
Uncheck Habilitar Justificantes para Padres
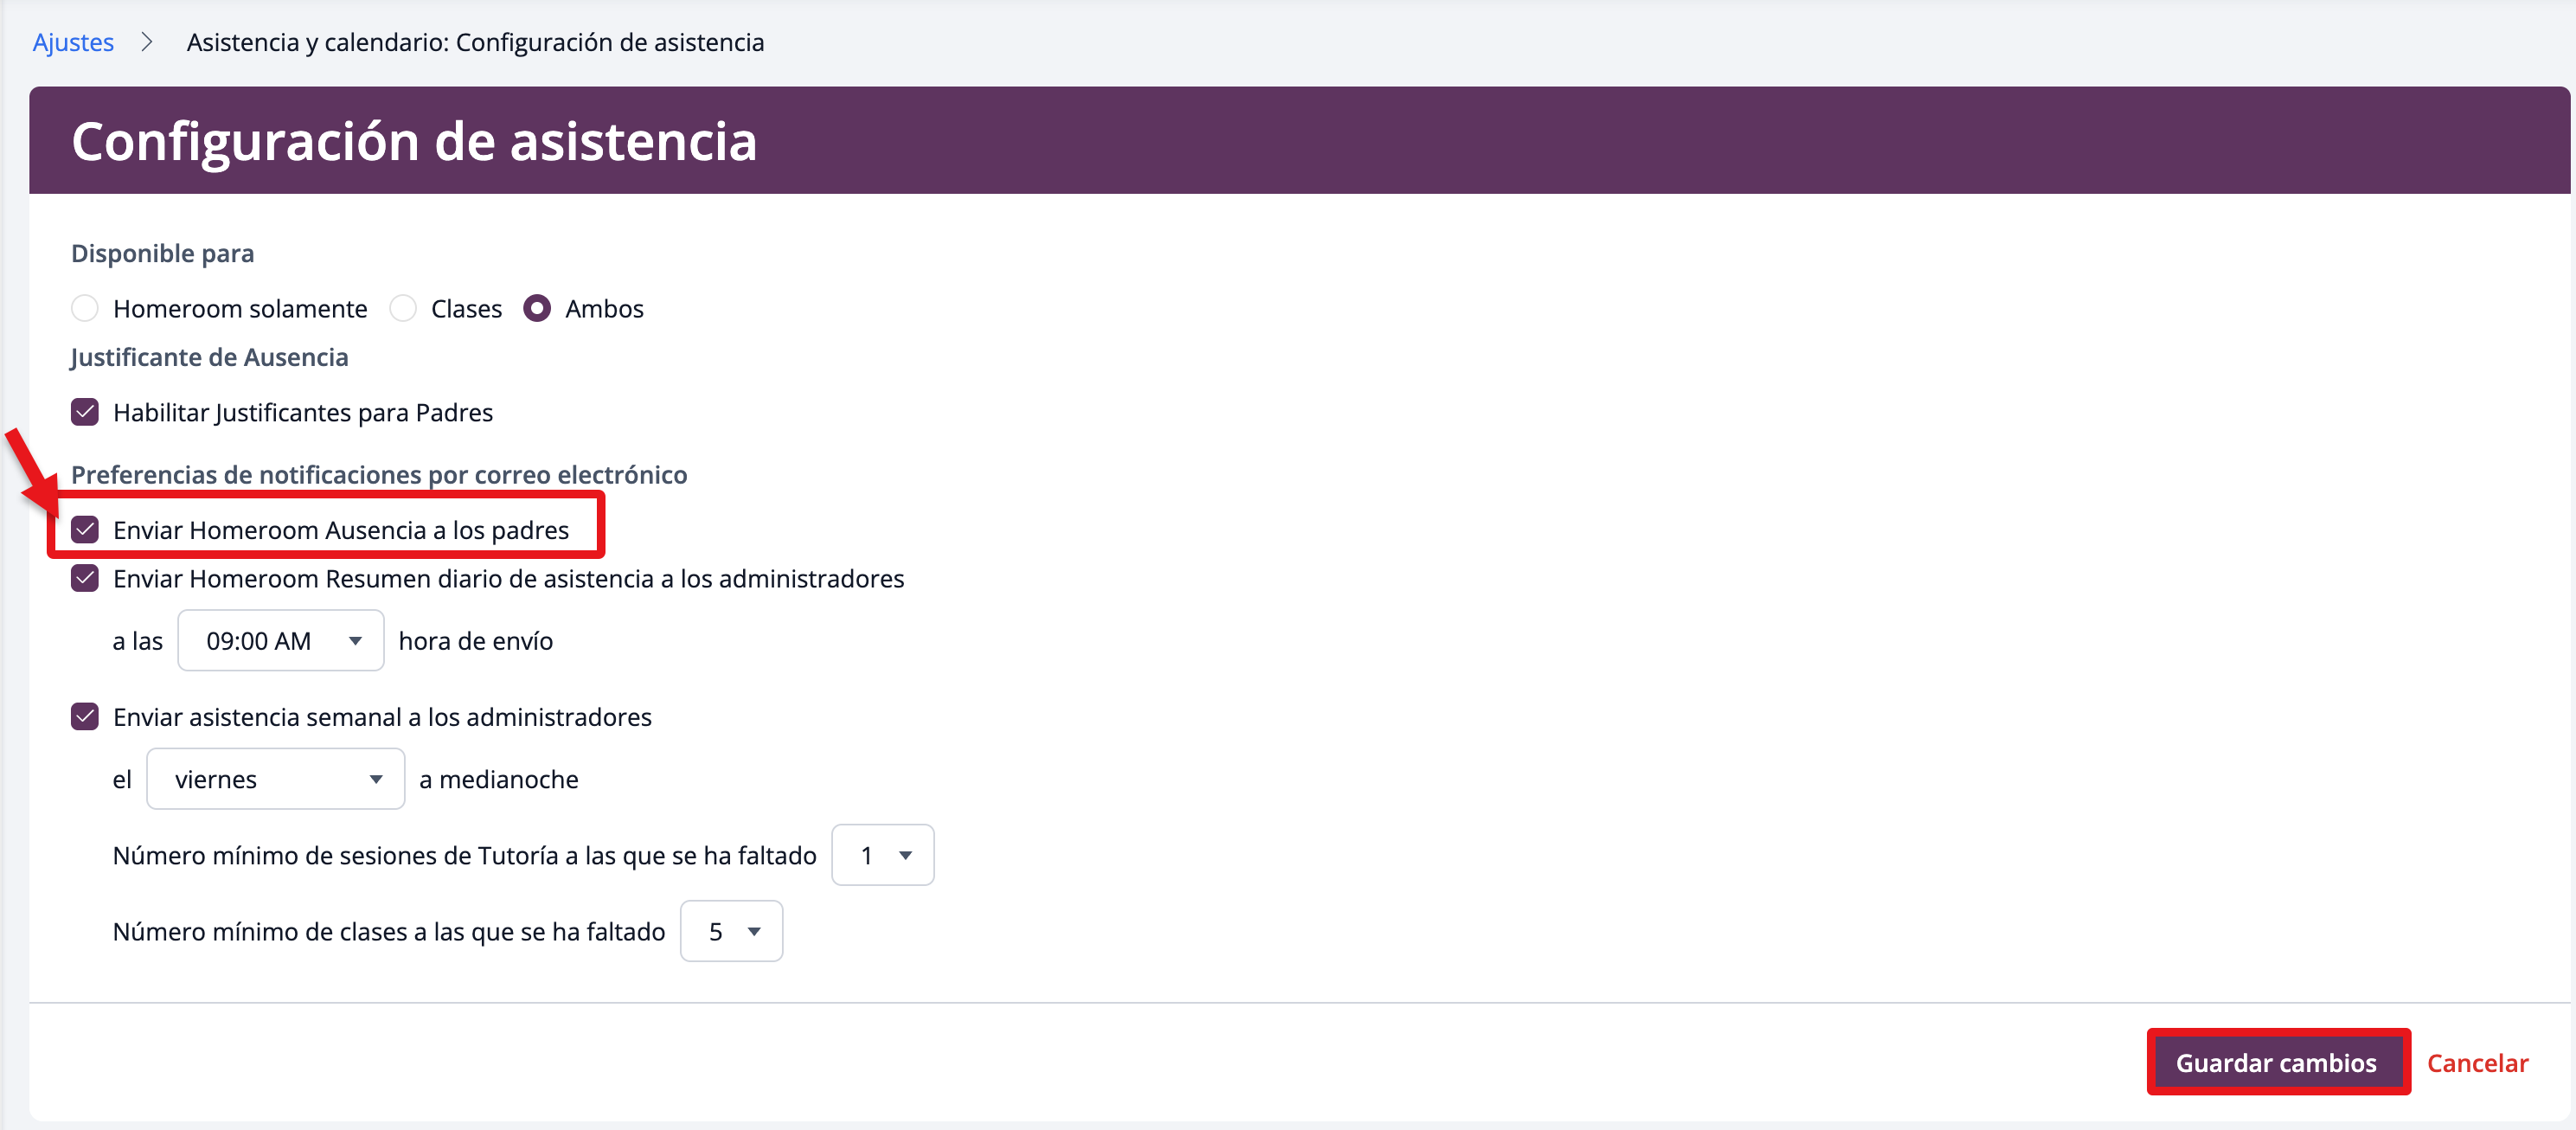(x=85, y=412)
